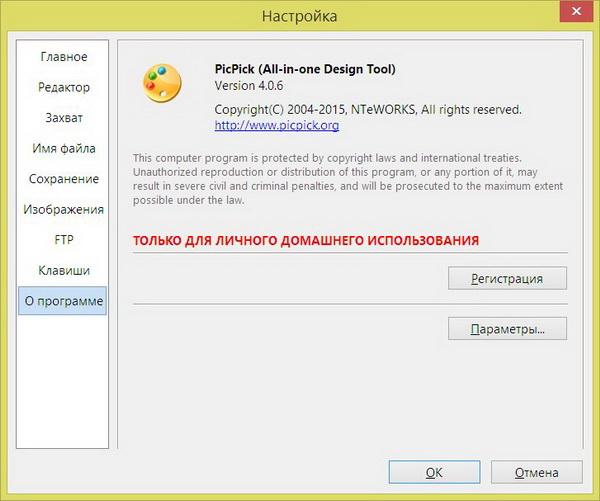600x501 pixels.
Task: Click the red personal home use notice
Action: coord(305,241)
